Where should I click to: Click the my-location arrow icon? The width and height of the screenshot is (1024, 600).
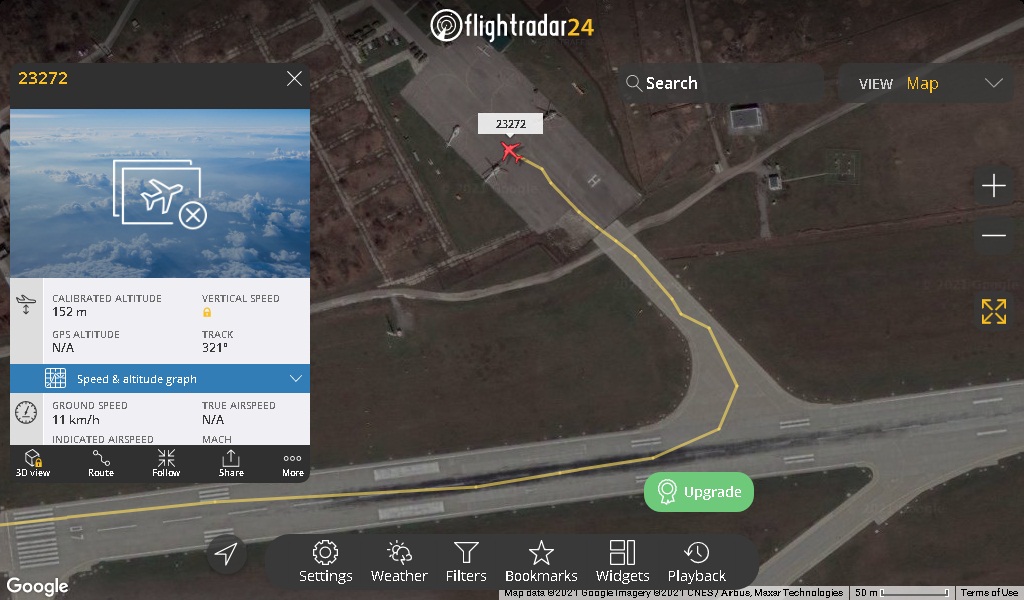(x=226, y=554)
